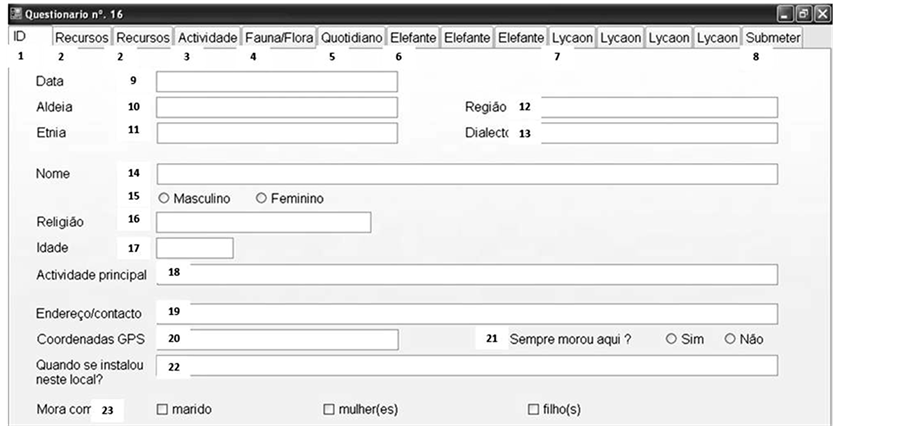Enable the filho(s) checkbox
The image size is (902, 426).
click(533, 409)
